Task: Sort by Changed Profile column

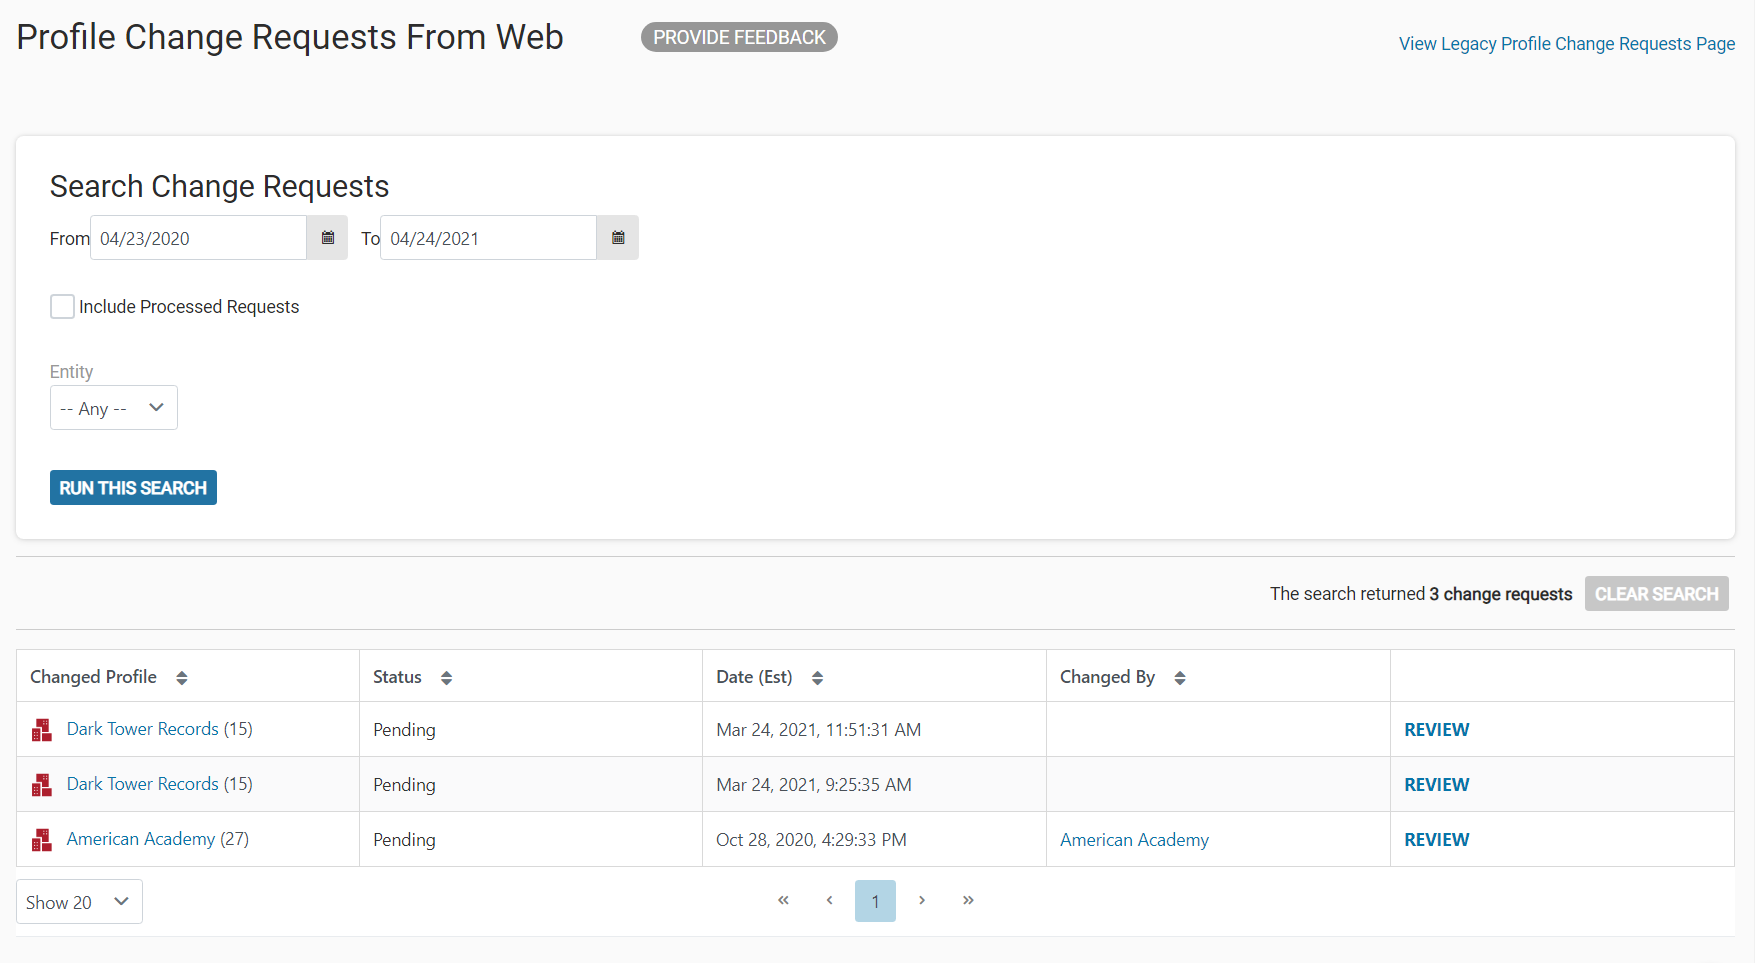Action: point(181,678)
